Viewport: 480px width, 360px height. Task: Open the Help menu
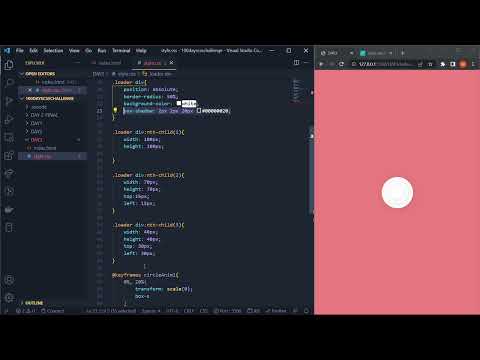[141, 51]
